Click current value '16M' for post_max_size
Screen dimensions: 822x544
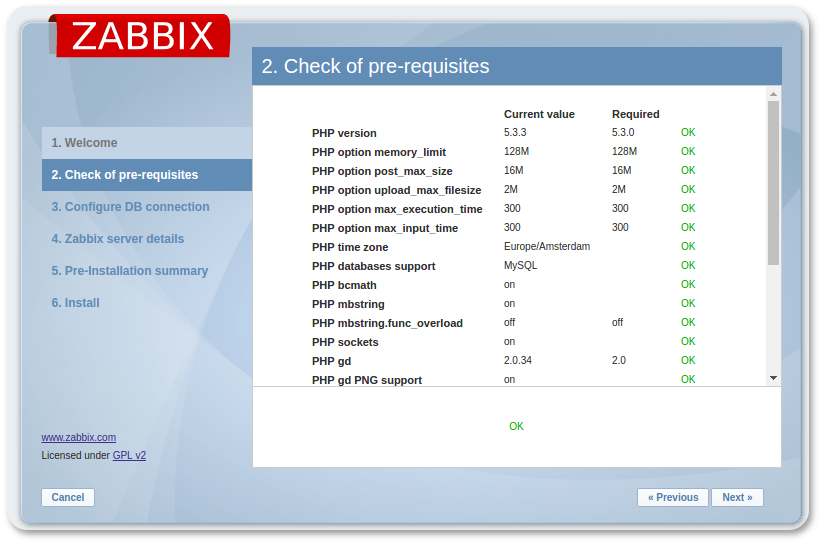click(513, 170)
